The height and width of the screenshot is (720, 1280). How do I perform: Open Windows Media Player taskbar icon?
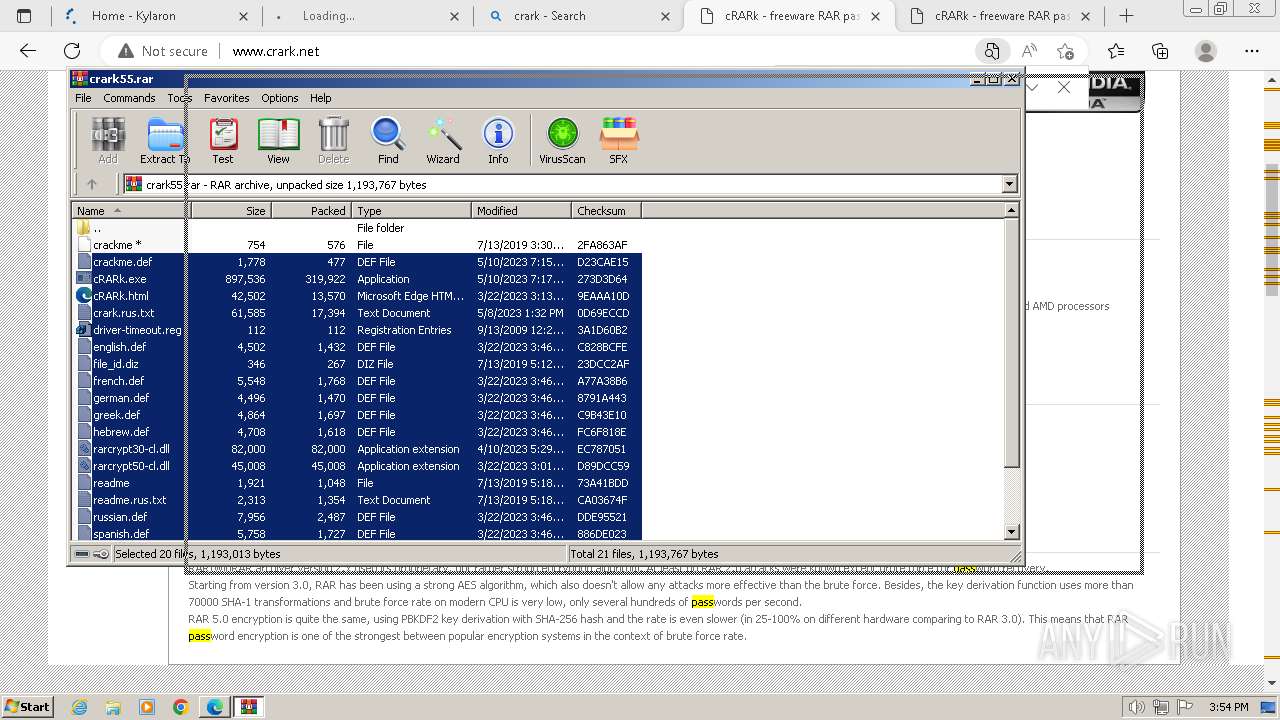147,707
